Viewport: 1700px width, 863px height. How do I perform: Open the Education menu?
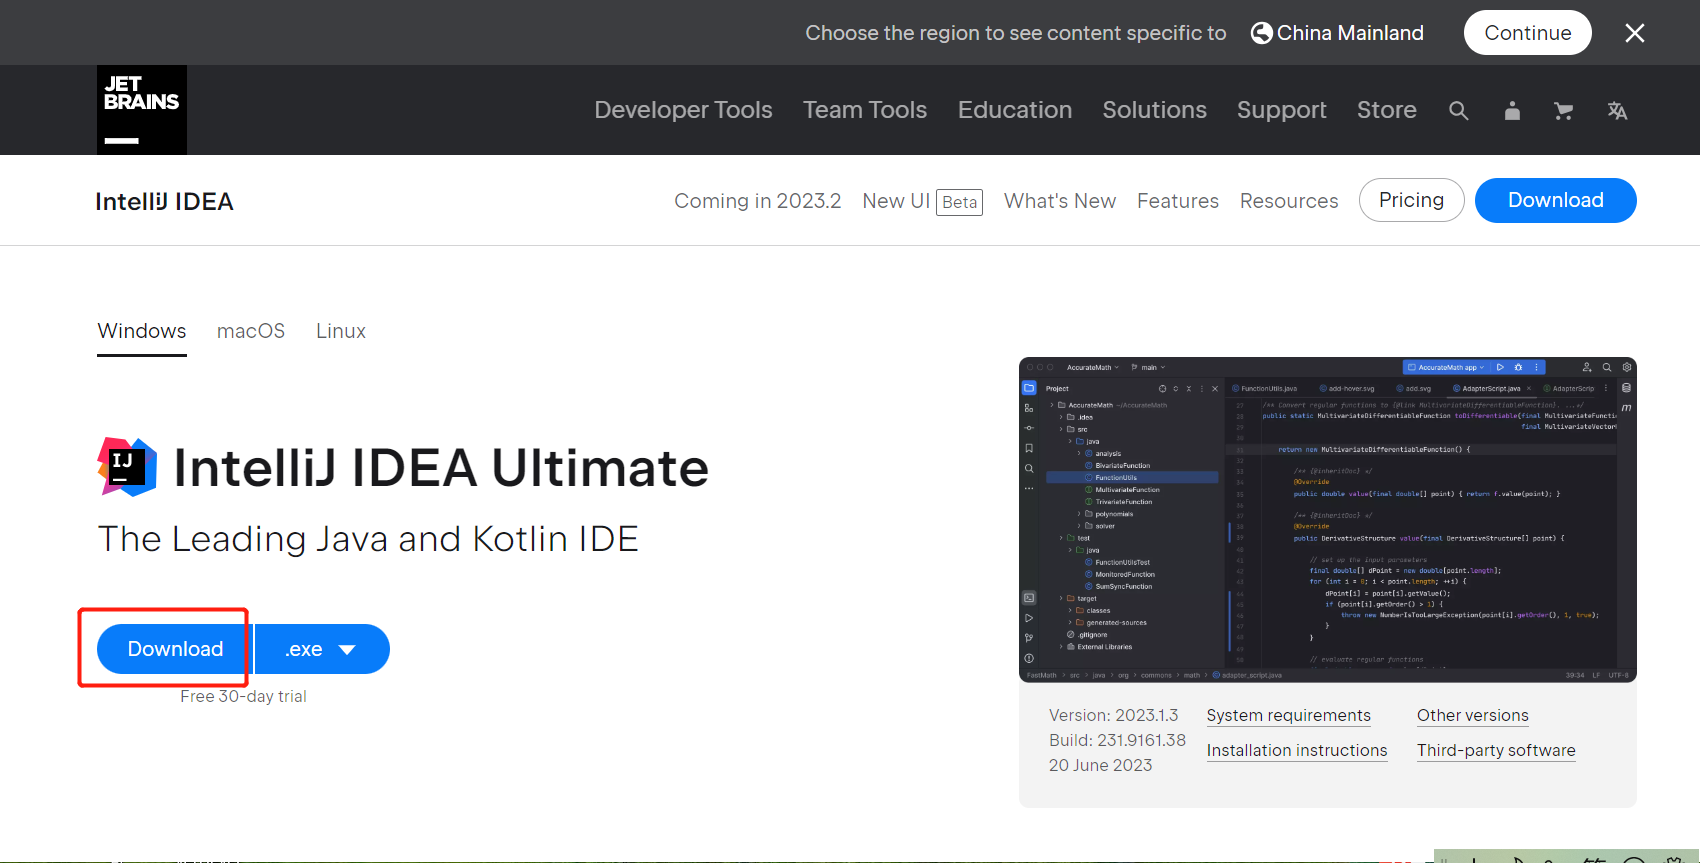(1015, 110)
